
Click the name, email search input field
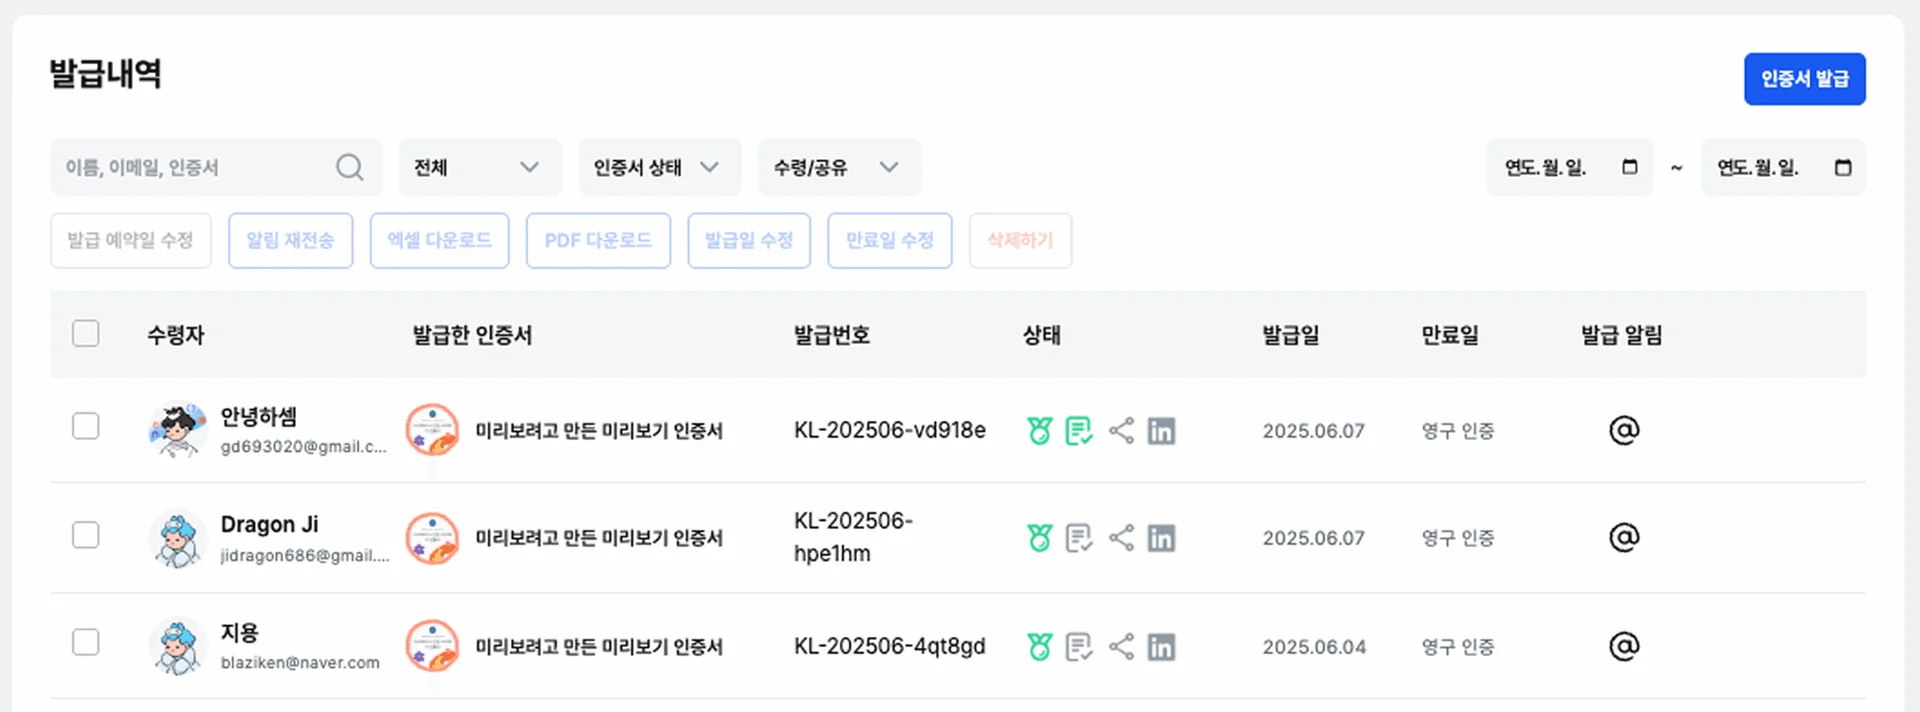195,167
